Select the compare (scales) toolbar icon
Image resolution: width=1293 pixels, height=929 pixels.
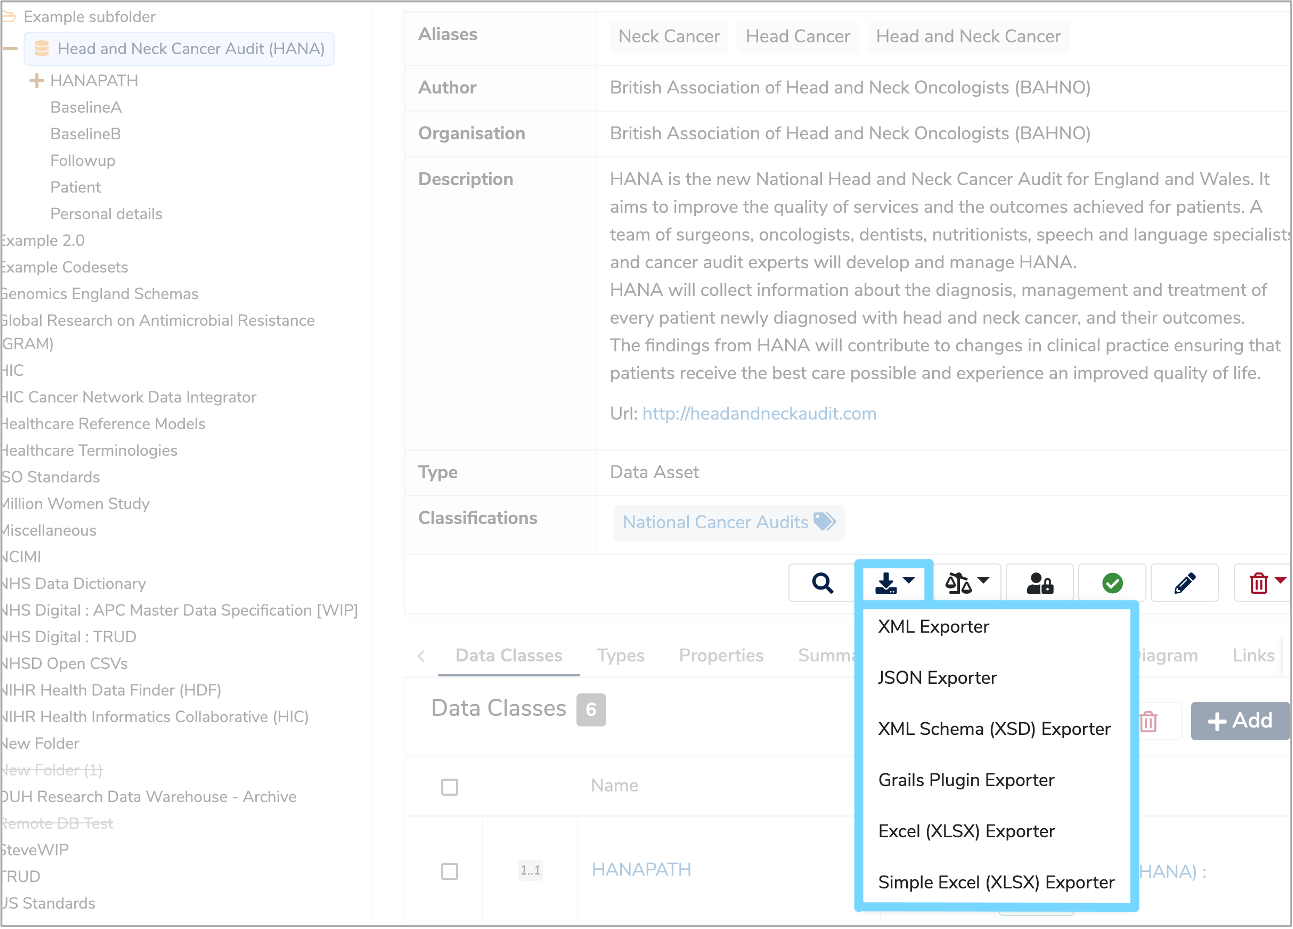click(x=961, y=582)
